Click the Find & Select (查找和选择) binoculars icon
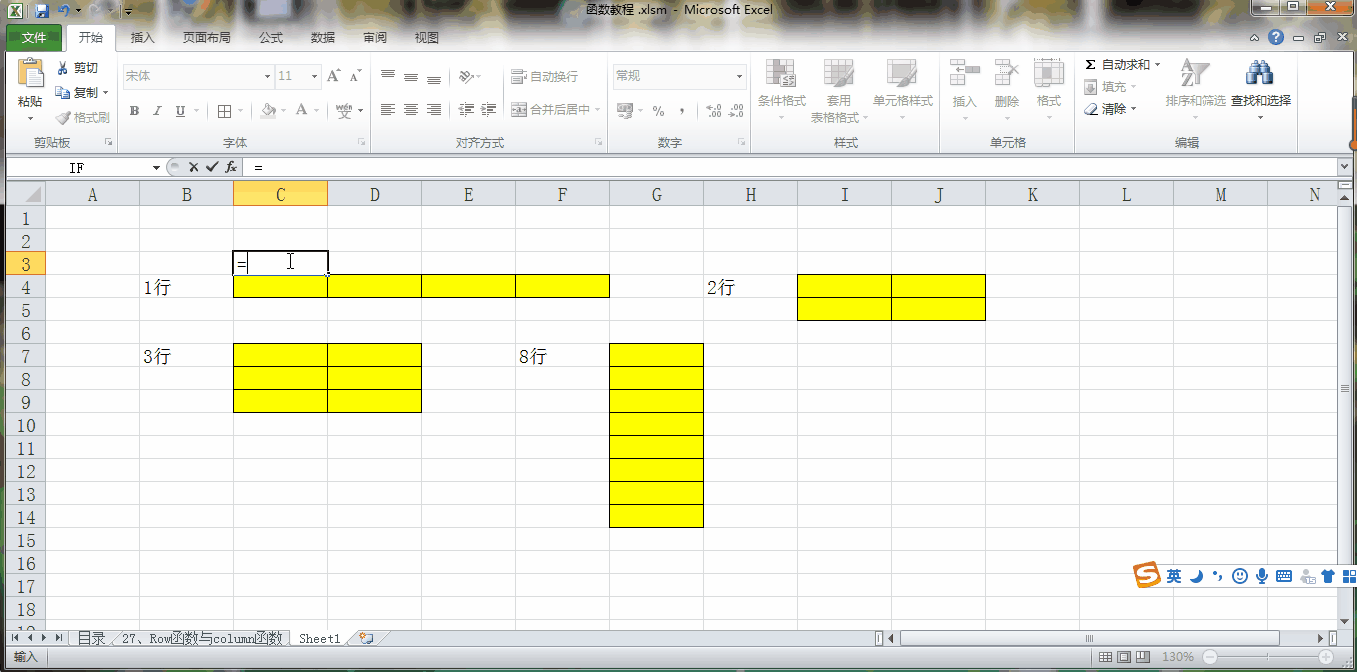 pos(1259,72)
